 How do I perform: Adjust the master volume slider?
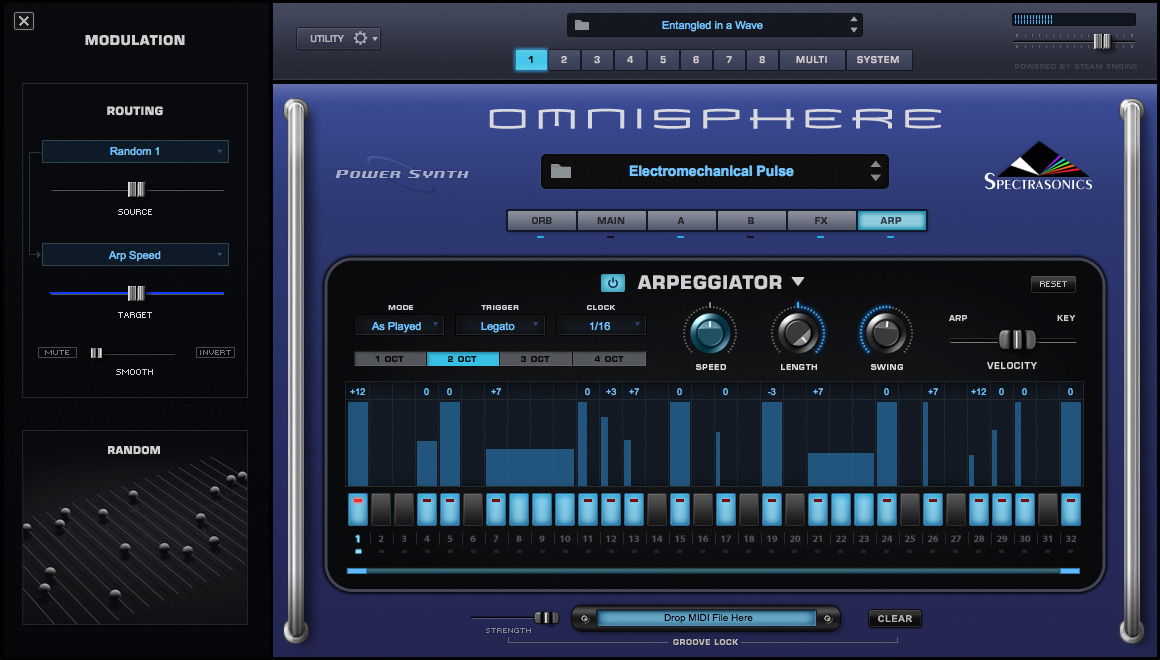click(x=1102, y=41)
